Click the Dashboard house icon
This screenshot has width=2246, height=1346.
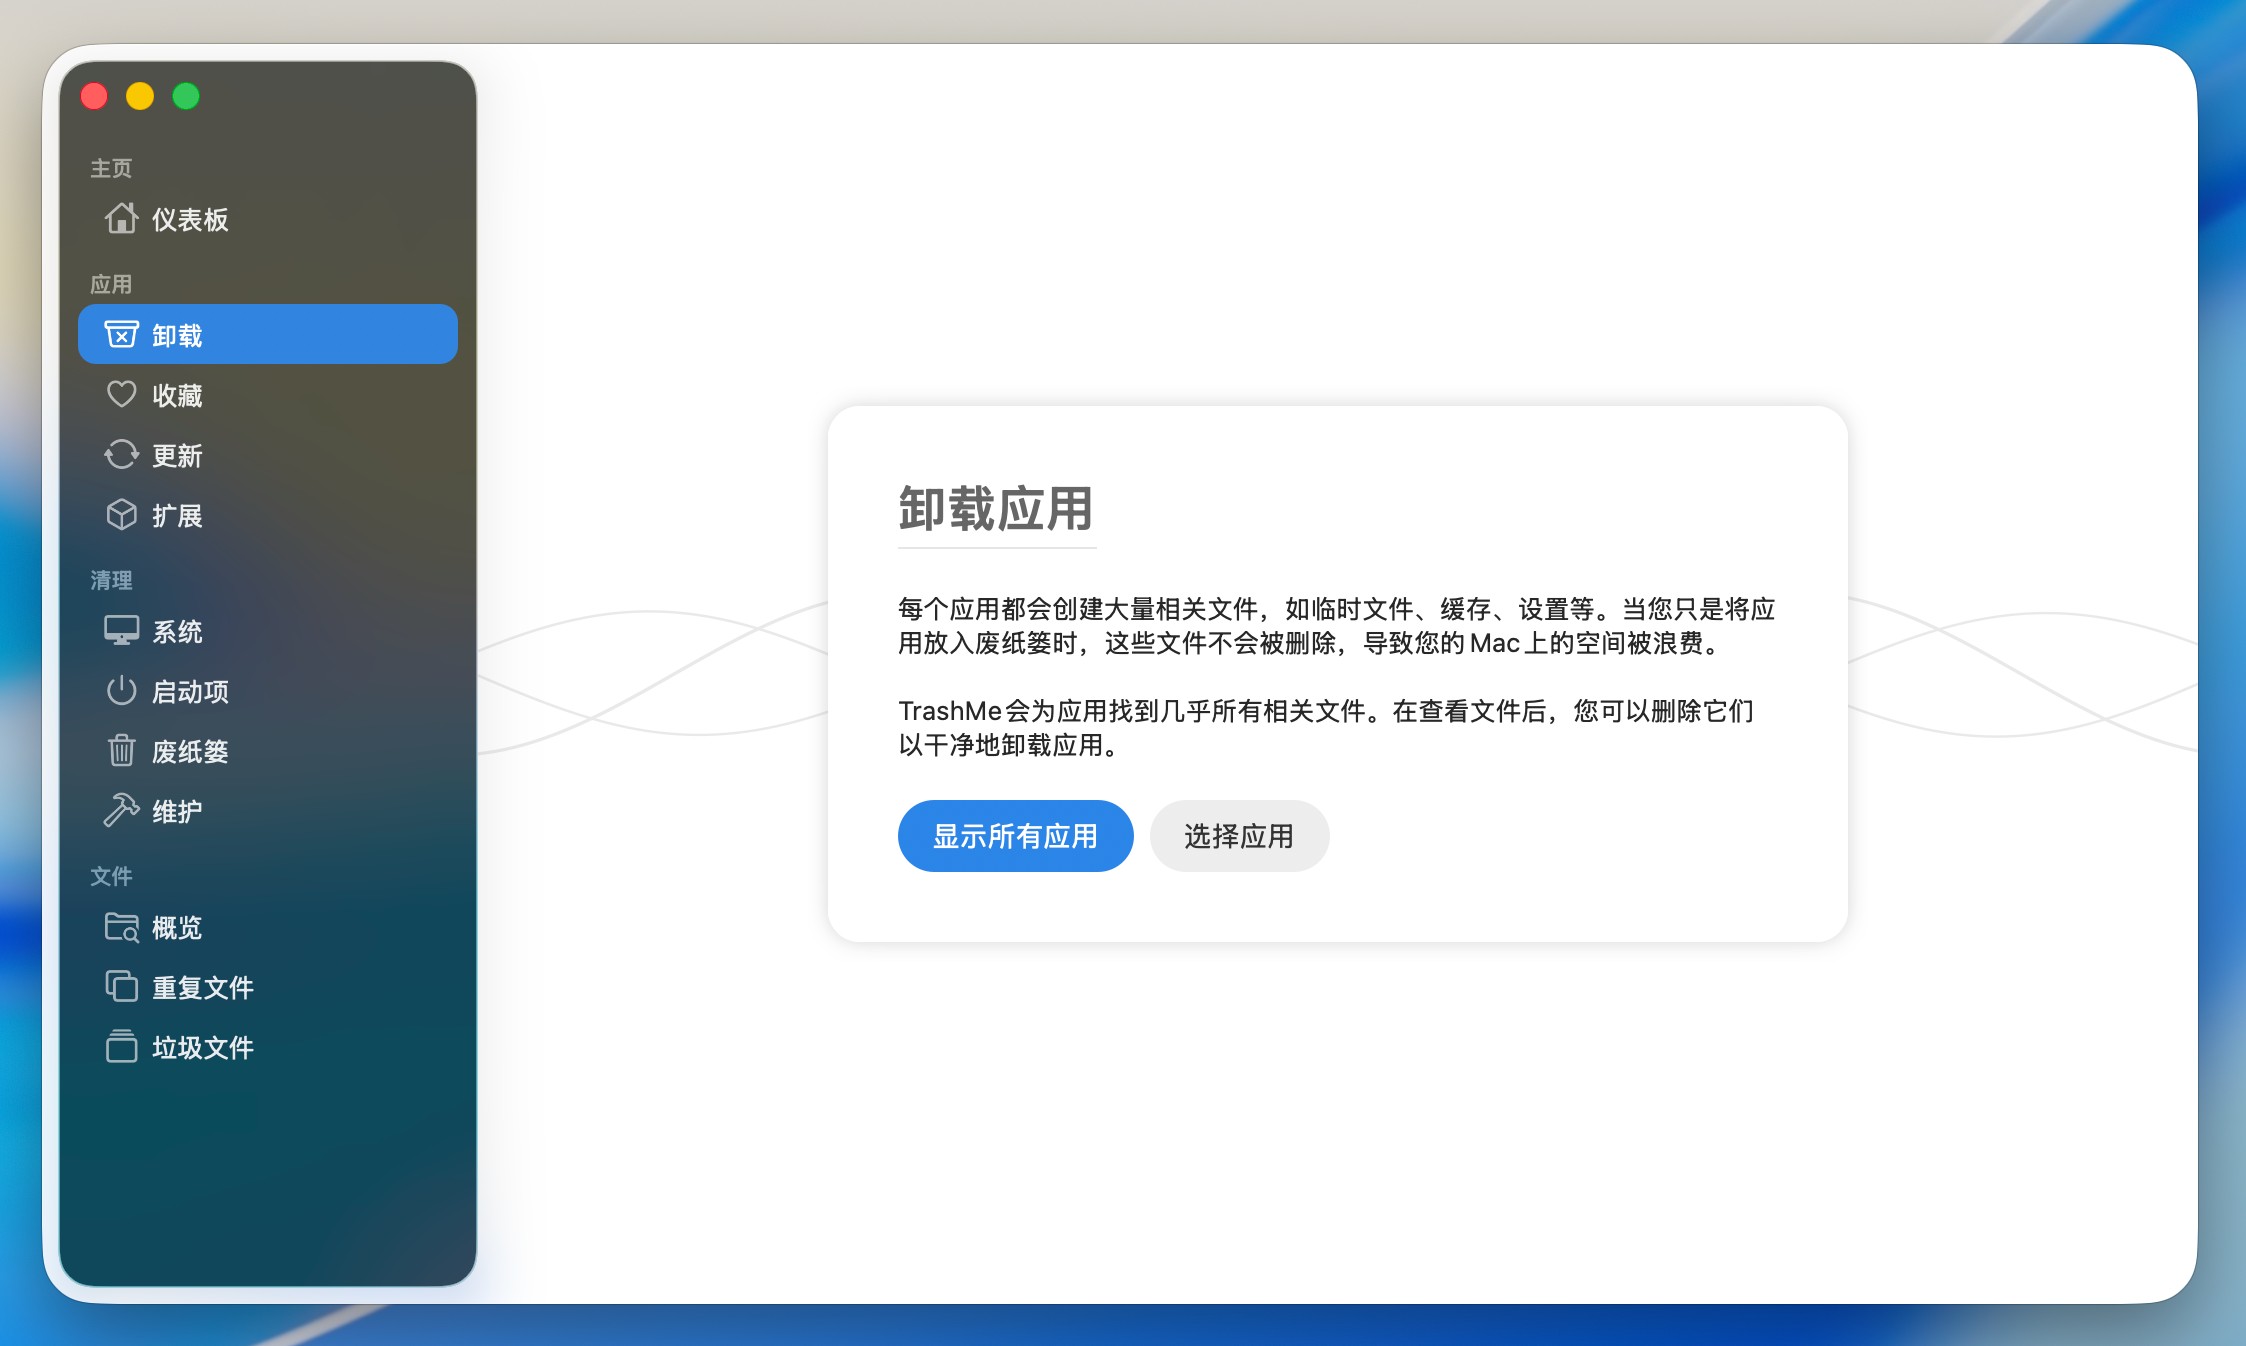pyautogui.click(x=121, y=218)
